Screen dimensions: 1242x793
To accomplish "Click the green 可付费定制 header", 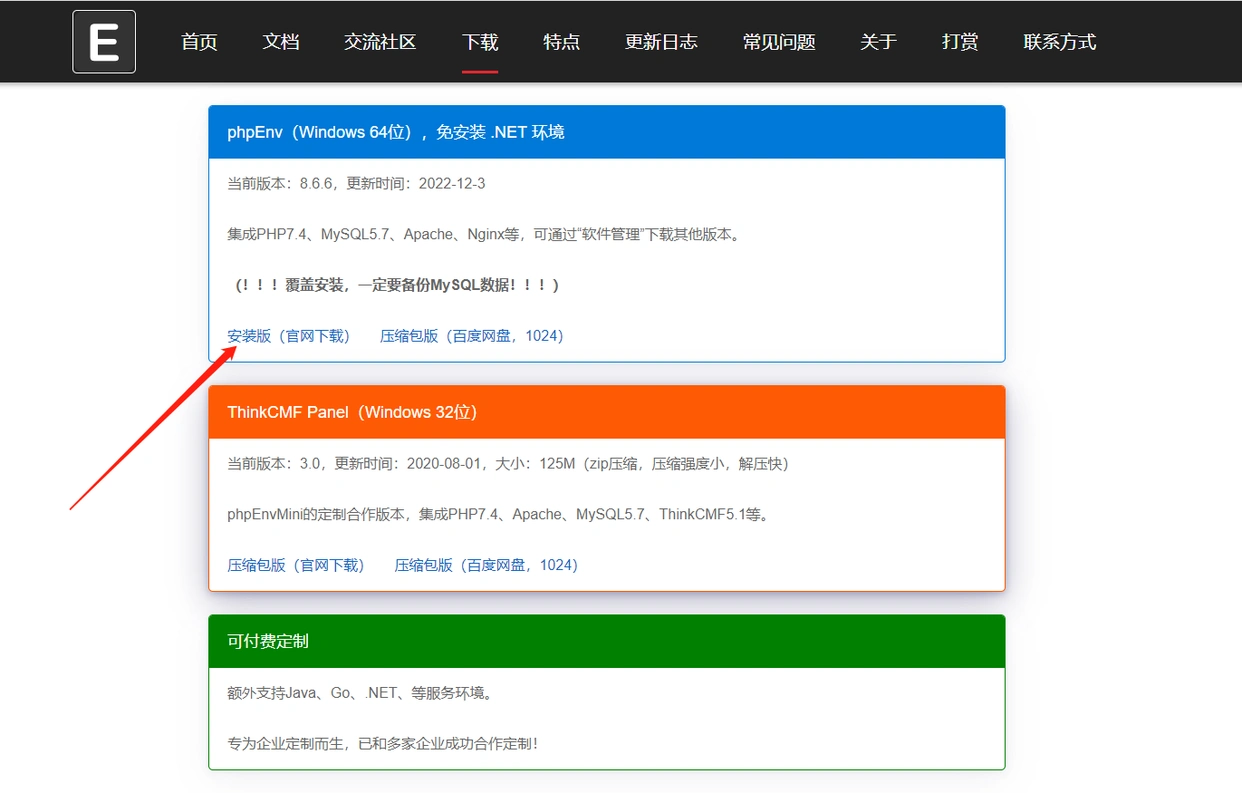I will tap(606, 641).
